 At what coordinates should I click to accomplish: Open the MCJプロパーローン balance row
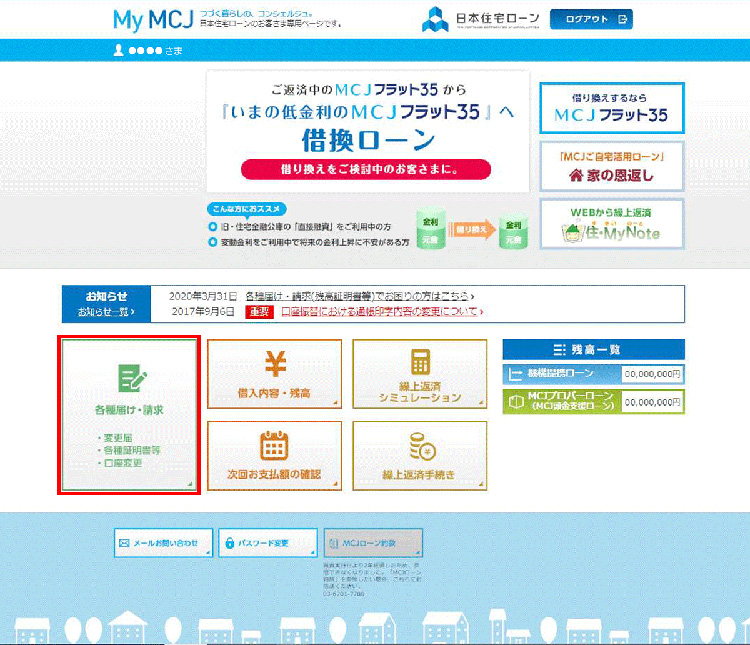[x=594, y=401]
